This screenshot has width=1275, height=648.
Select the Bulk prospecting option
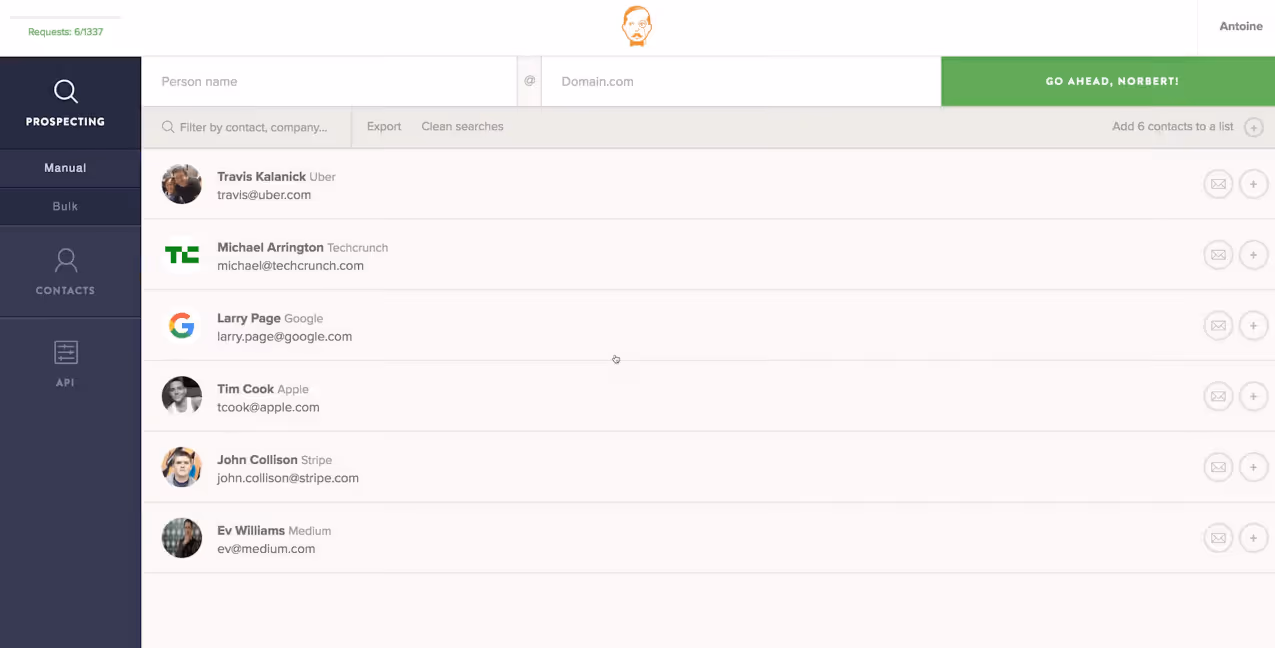(65, 206)
